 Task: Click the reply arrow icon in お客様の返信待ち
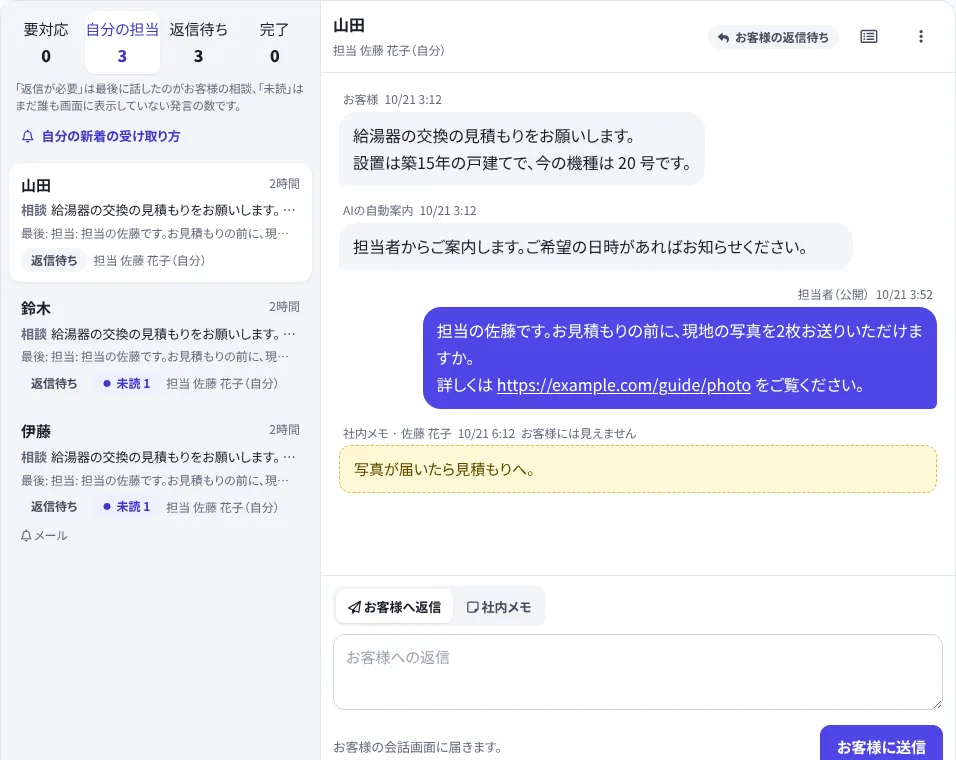point(723,38)
